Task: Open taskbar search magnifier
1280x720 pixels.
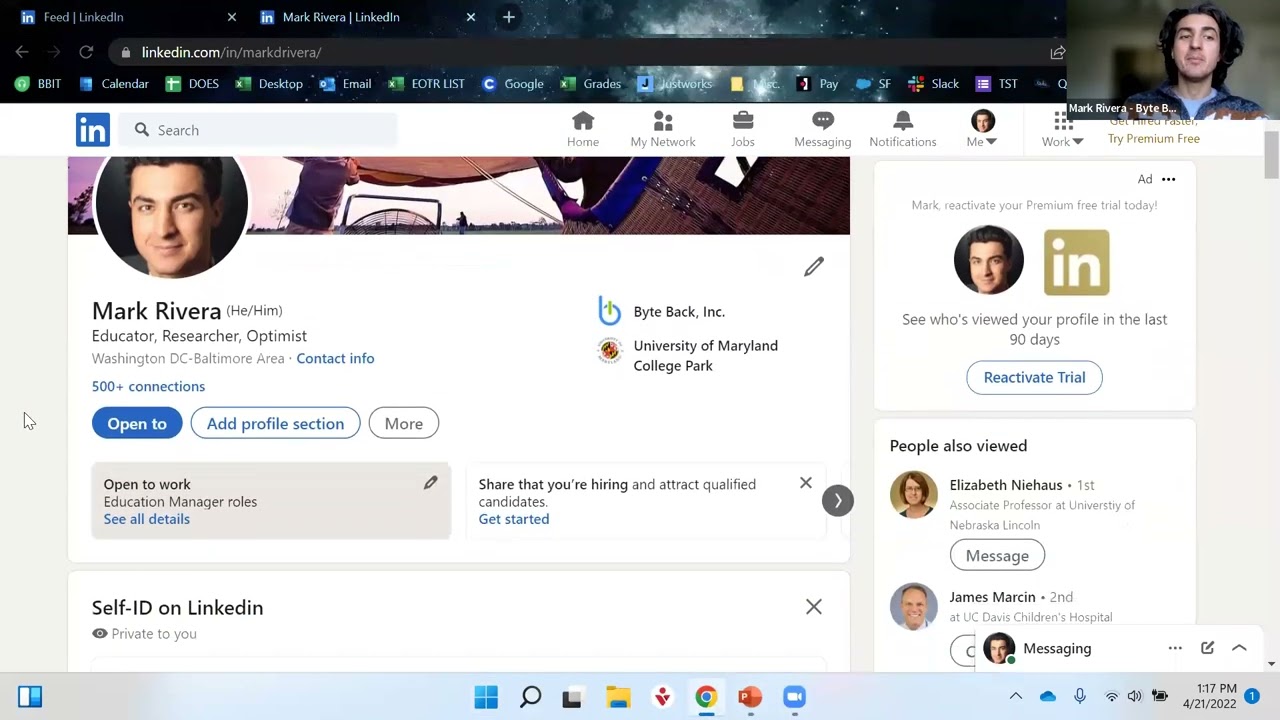Action: 530,697
